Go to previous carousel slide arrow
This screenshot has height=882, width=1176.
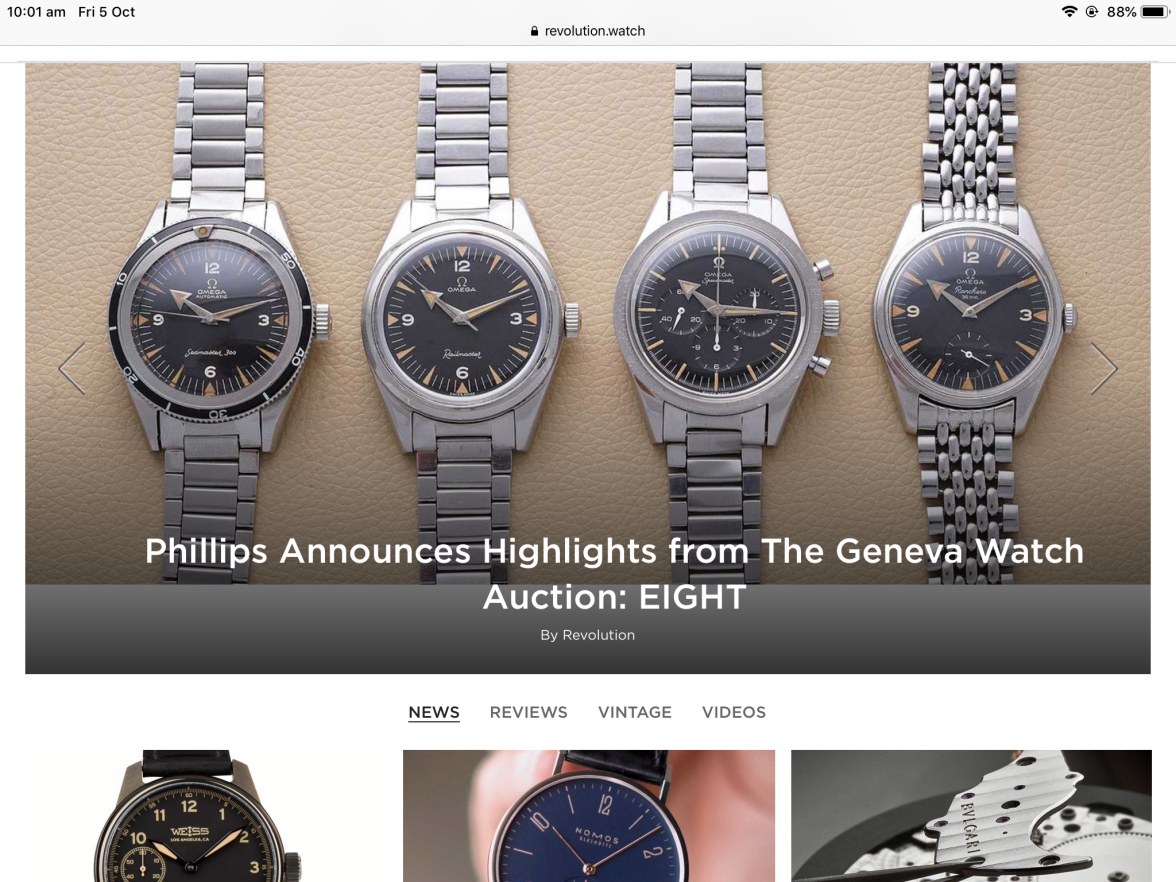pos(72,368)
